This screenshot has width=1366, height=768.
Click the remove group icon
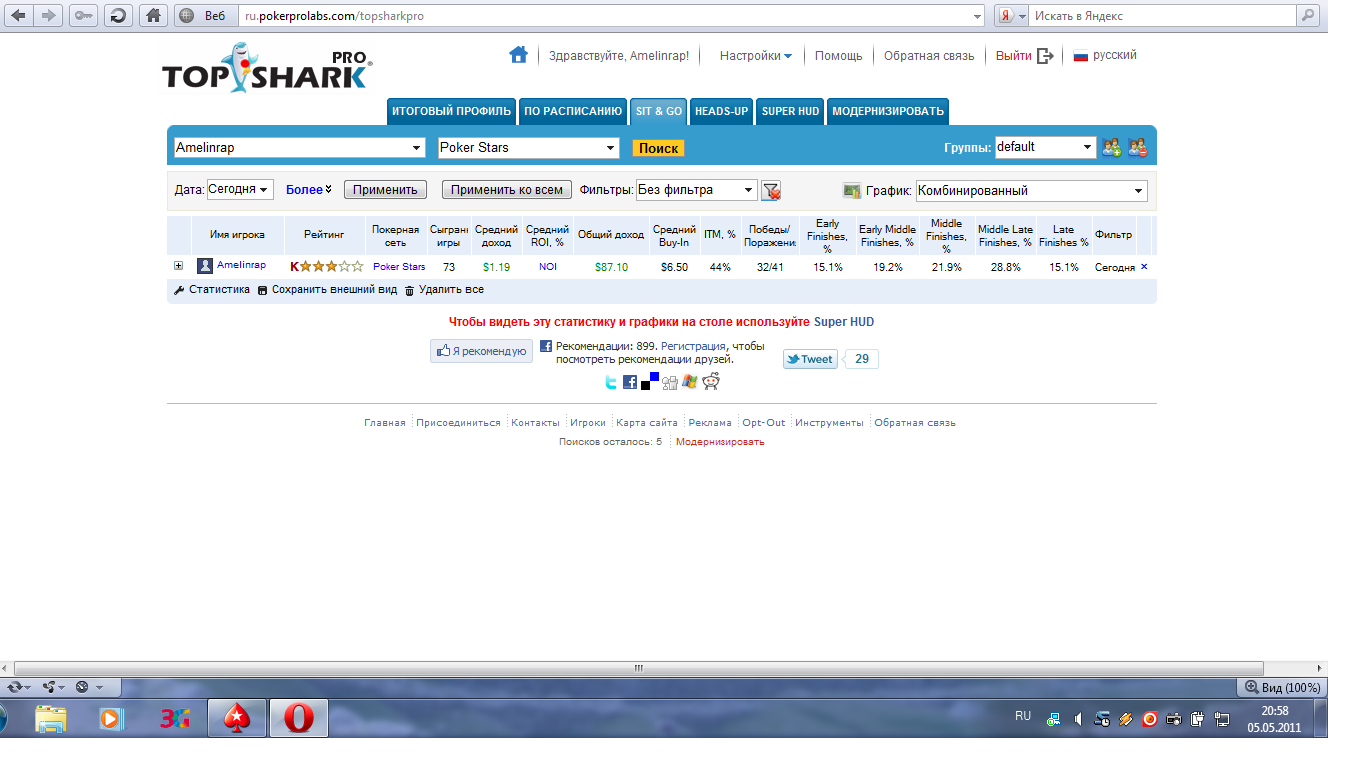(x=1137, y=148)
